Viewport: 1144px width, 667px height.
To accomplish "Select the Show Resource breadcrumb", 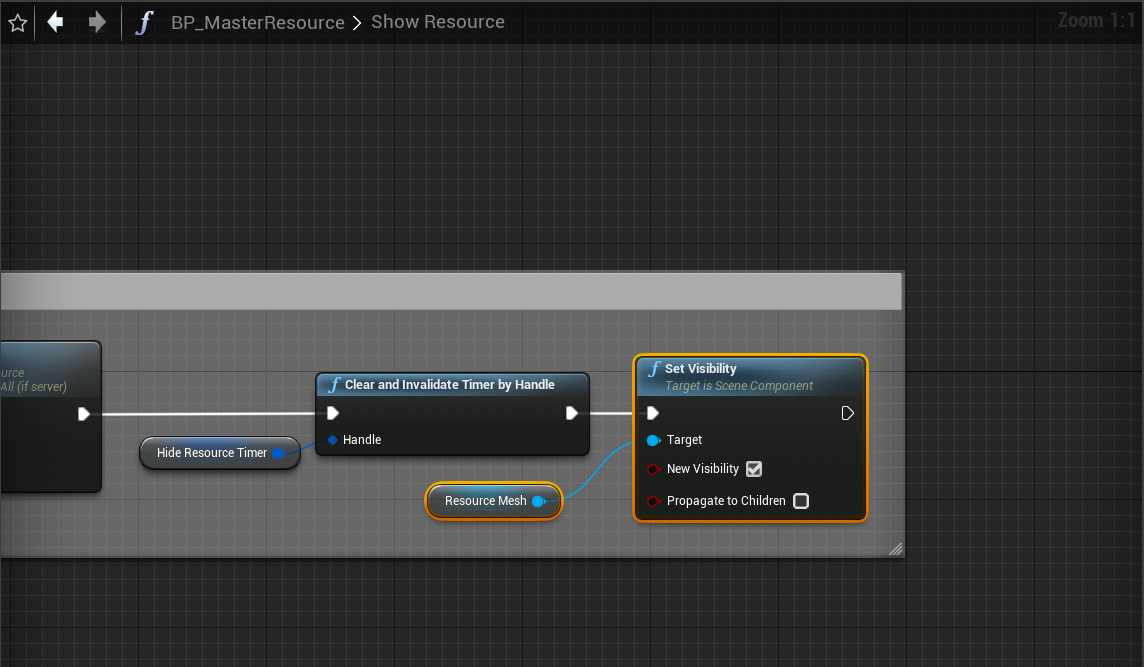I will (438, 22).
